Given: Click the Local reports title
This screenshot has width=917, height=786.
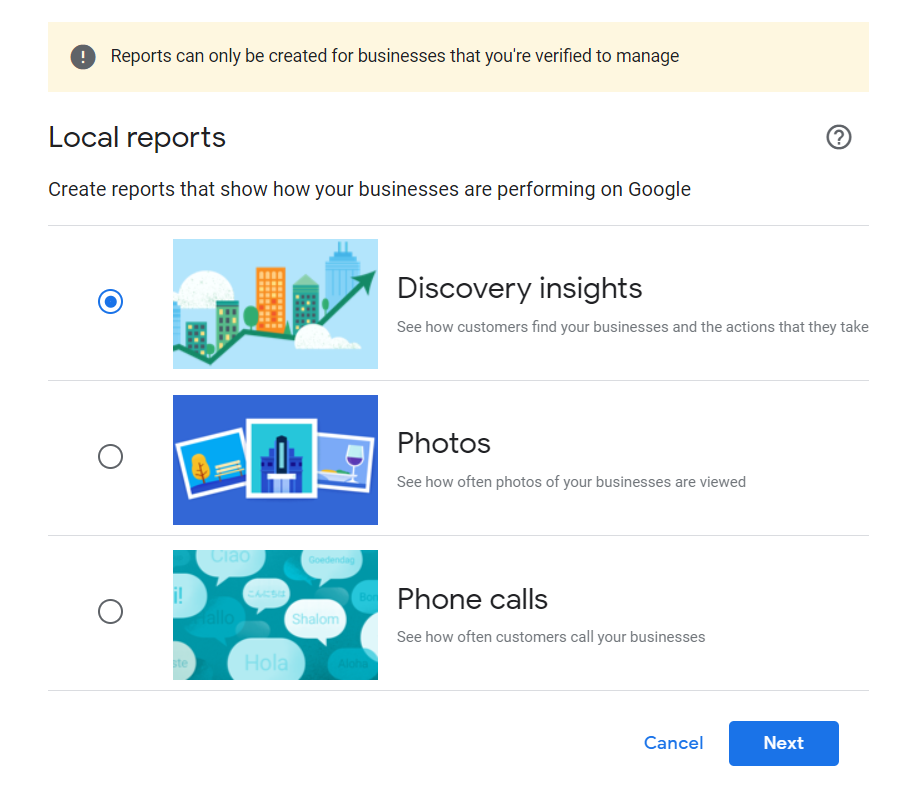Looking at the screenshot, I should (137, 138).
